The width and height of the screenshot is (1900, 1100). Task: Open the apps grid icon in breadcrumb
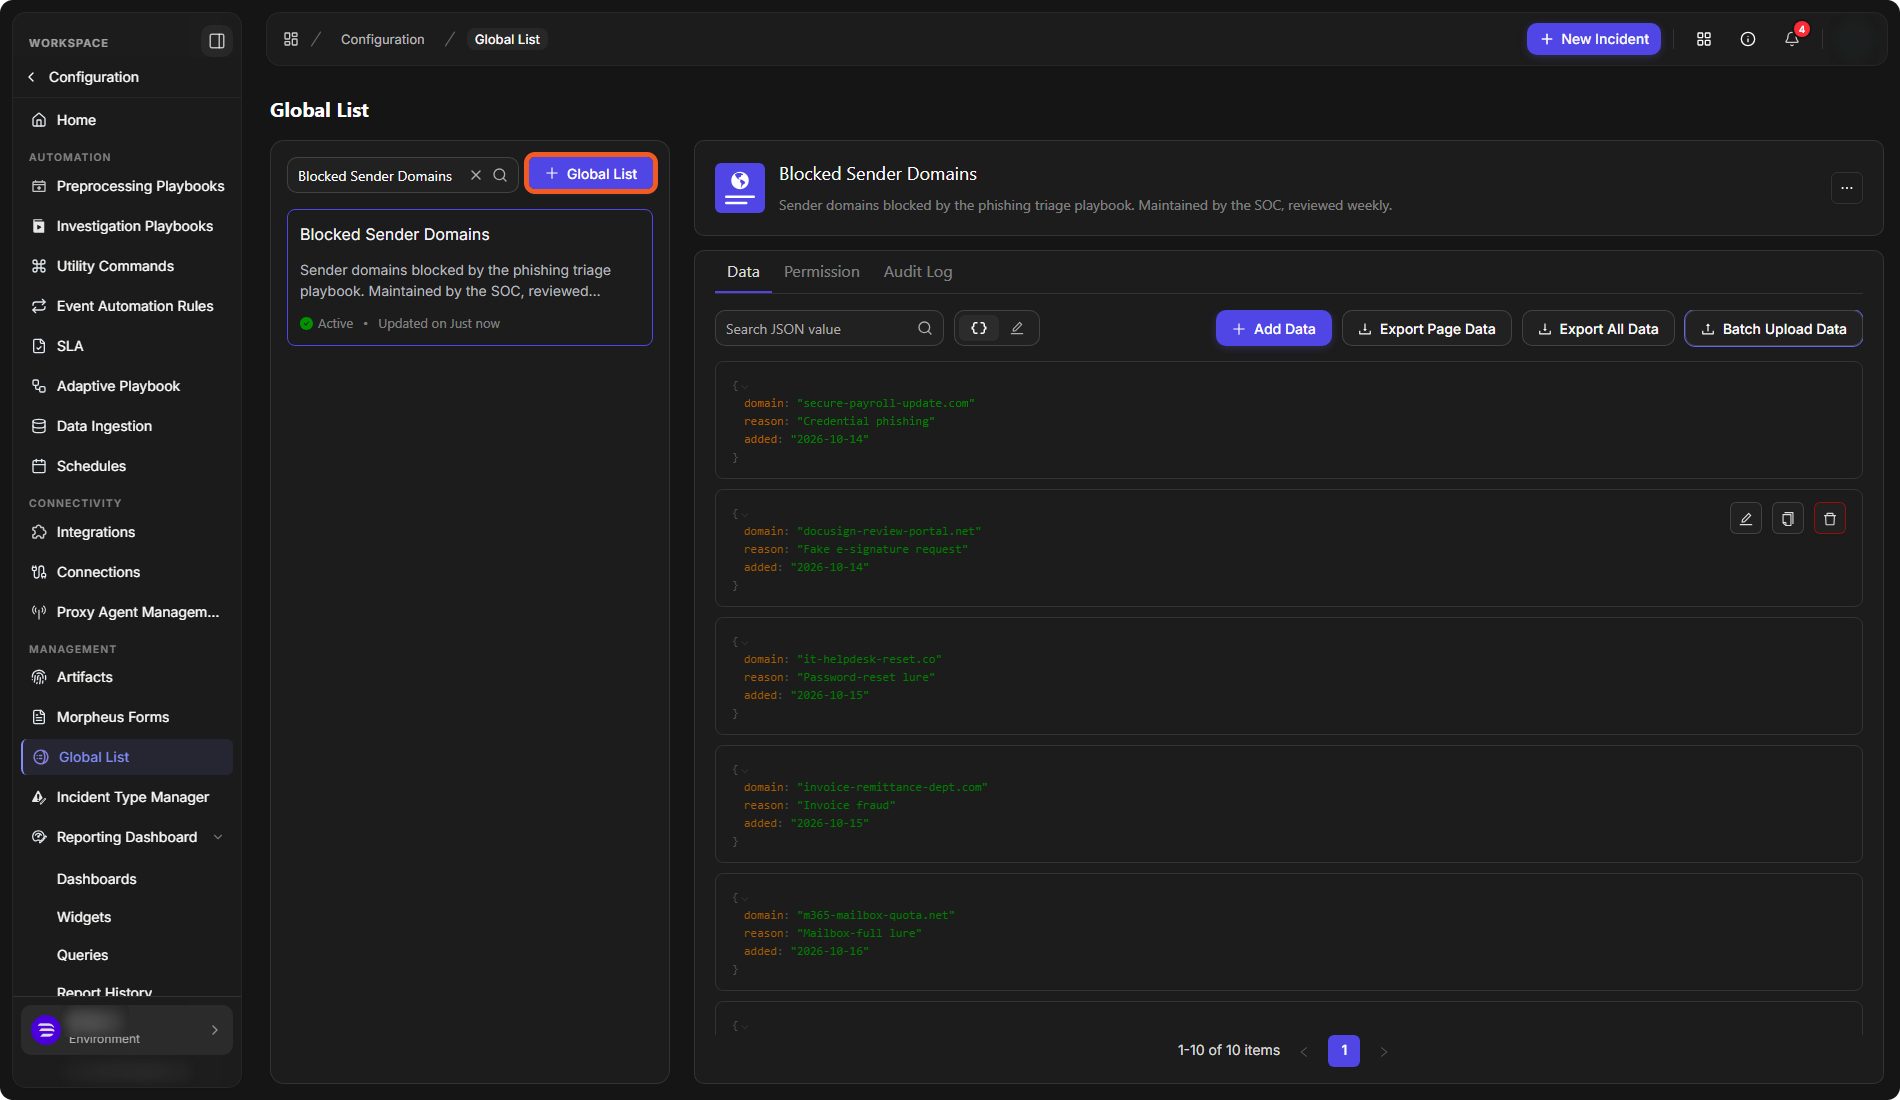291,39
